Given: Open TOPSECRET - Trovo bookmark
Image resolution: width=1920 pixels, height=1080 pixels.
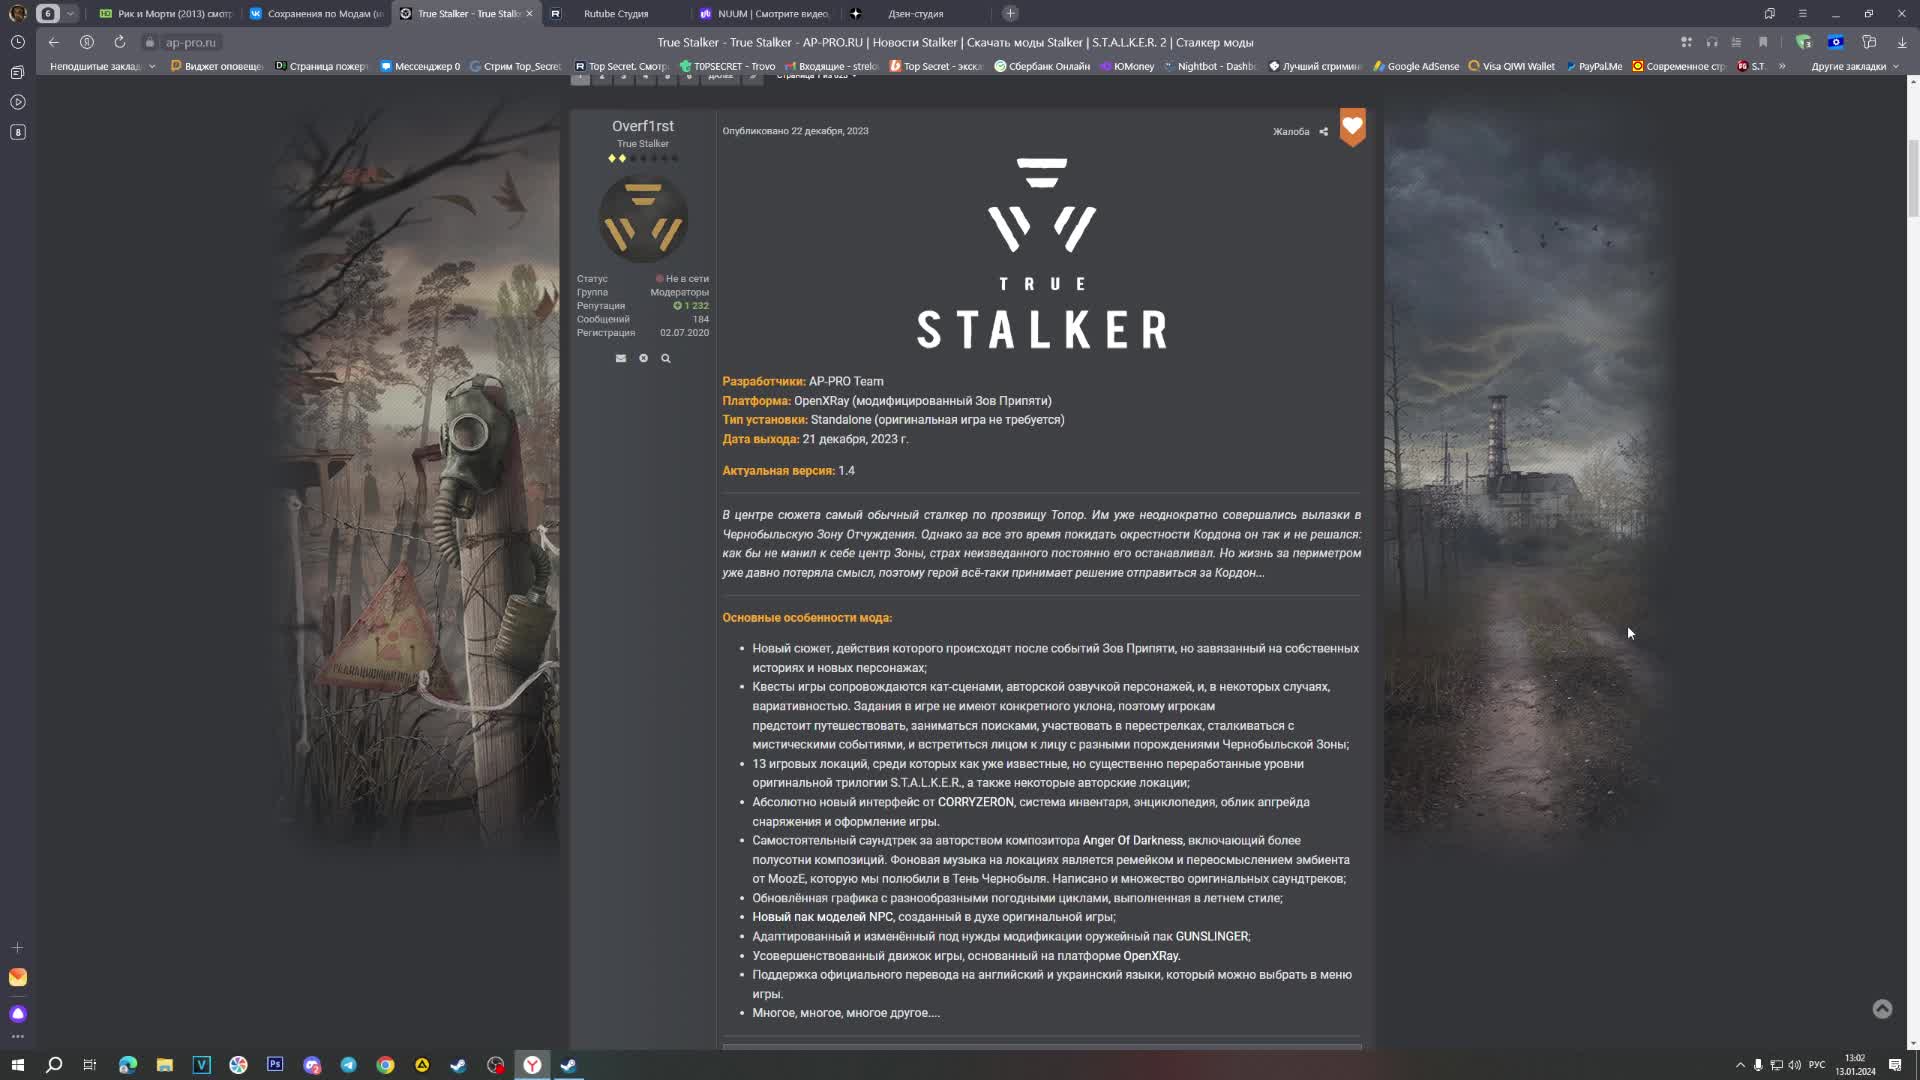Looking at the screenshot, I should coord(727,66).
